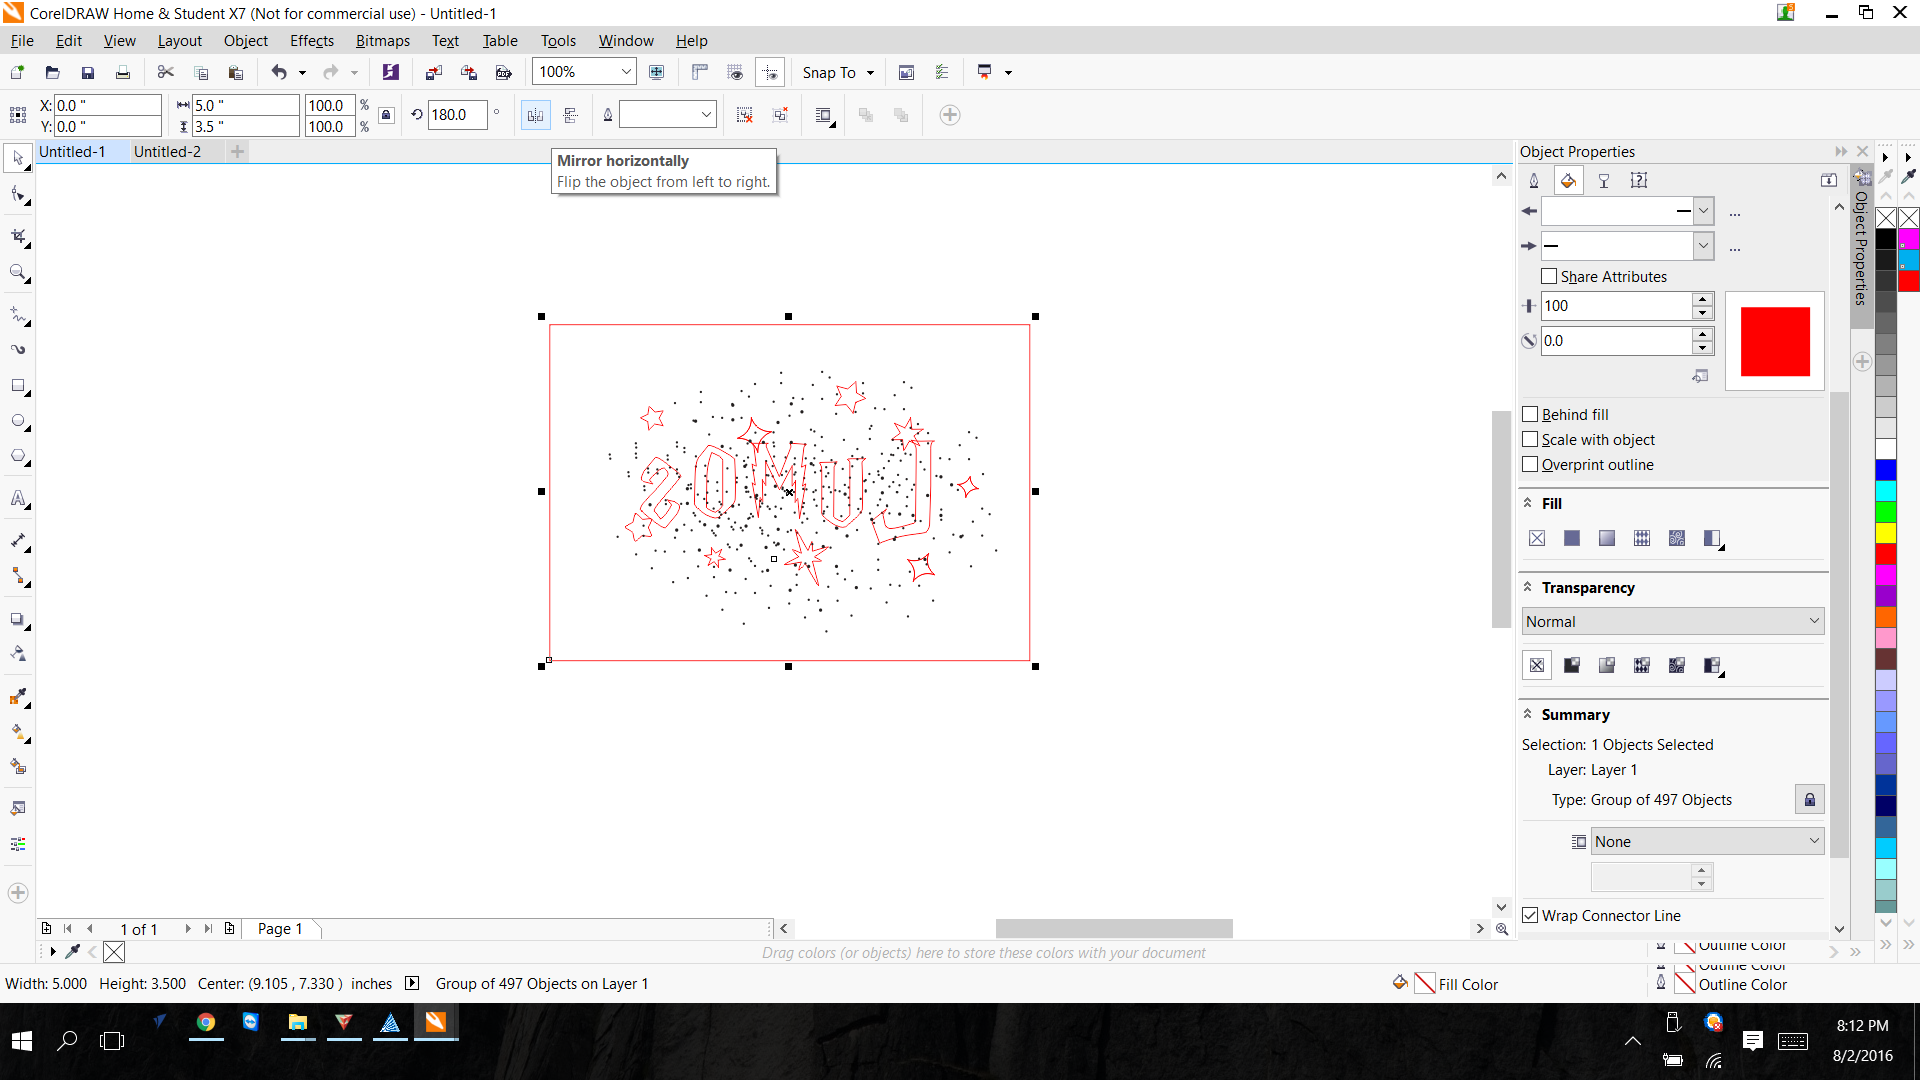1920x1080 pixels.
Task: Select Uniform fill icon in Fill section
Action: (1572, 538)
